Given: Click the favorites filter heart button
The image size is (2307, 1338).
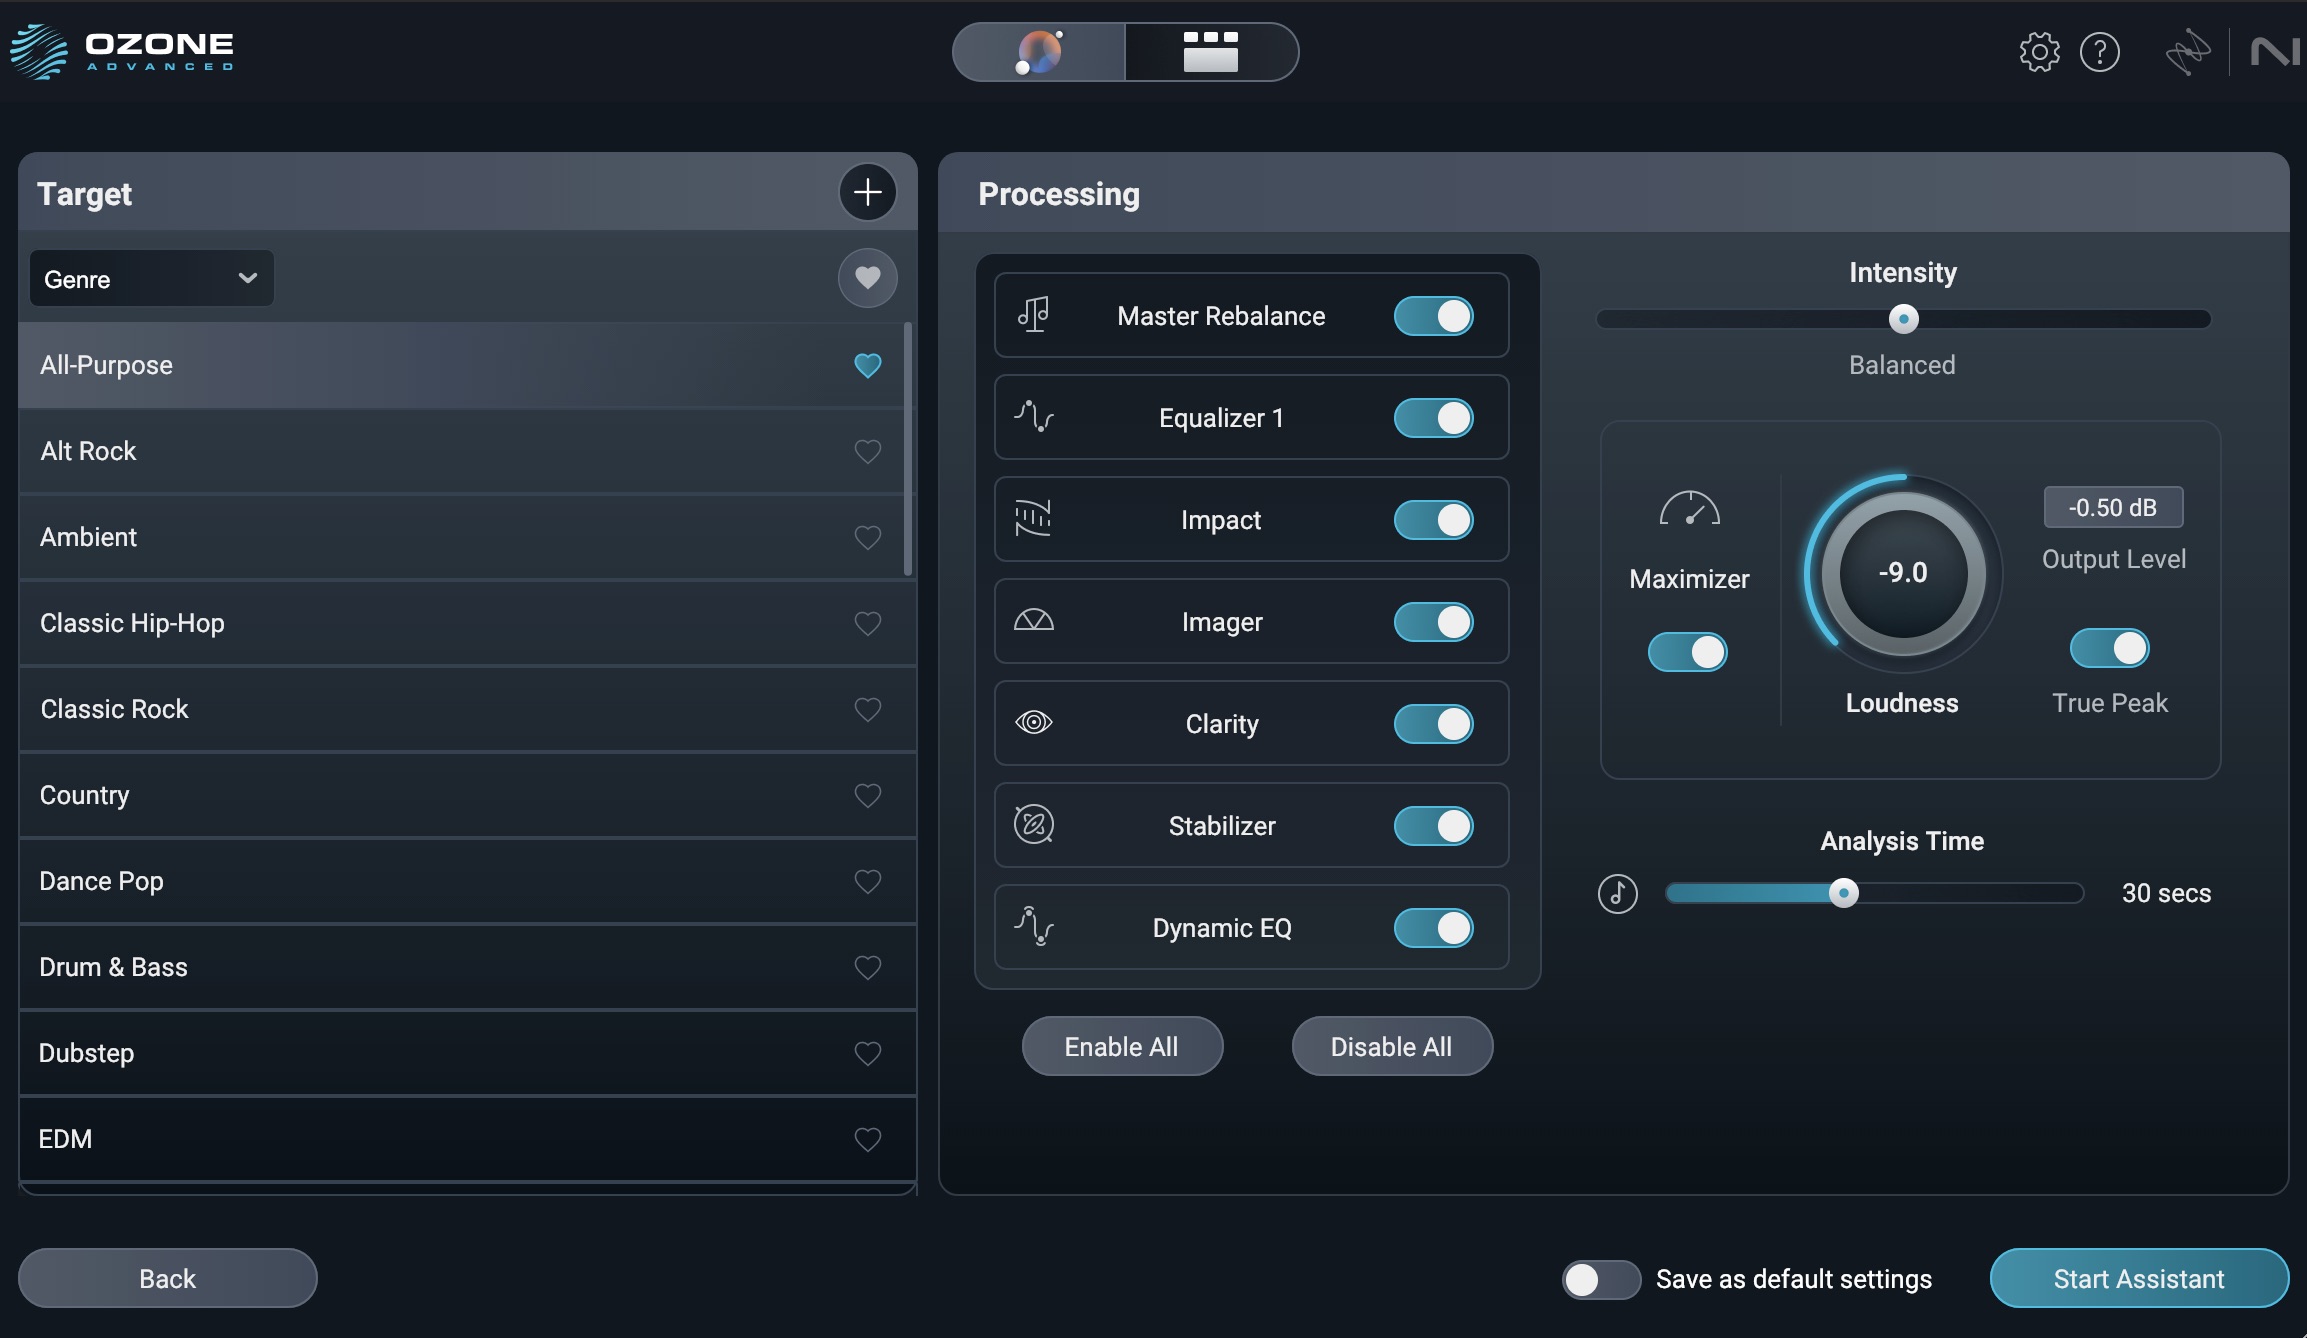Looking at the screenshot, I should coord(867,278).
